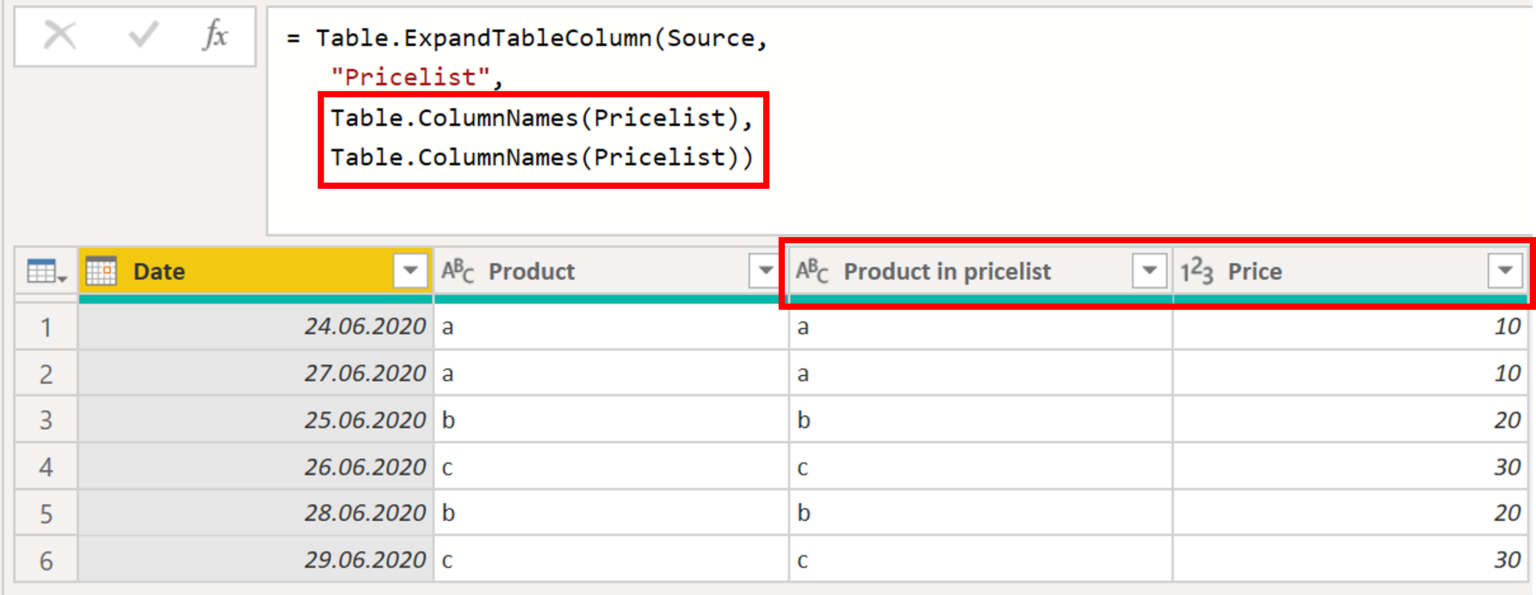The width and height of the screenshot is (1536, 595).
Task: Click the fx function icon
Action: (214, 36)
